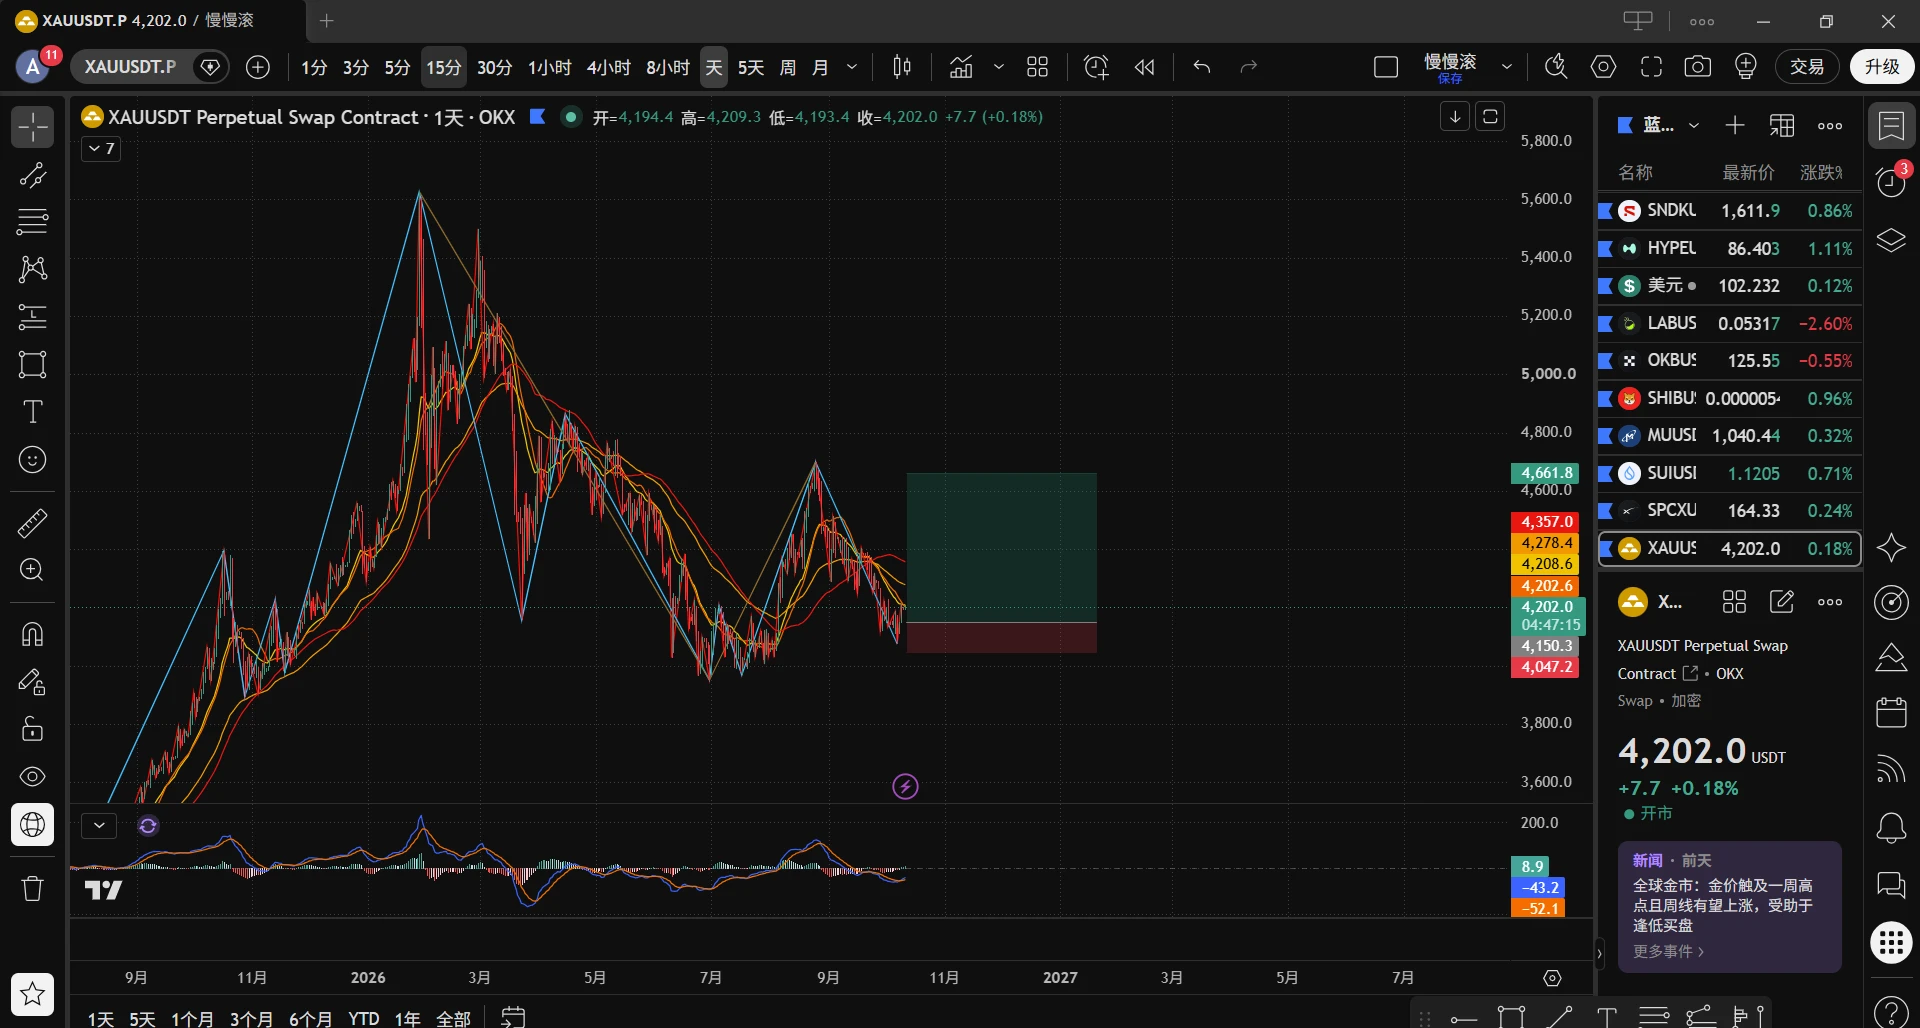Take a chart snapshot with camera icon
The image size is (1920, 1028).
click(x=1697, y=67)
